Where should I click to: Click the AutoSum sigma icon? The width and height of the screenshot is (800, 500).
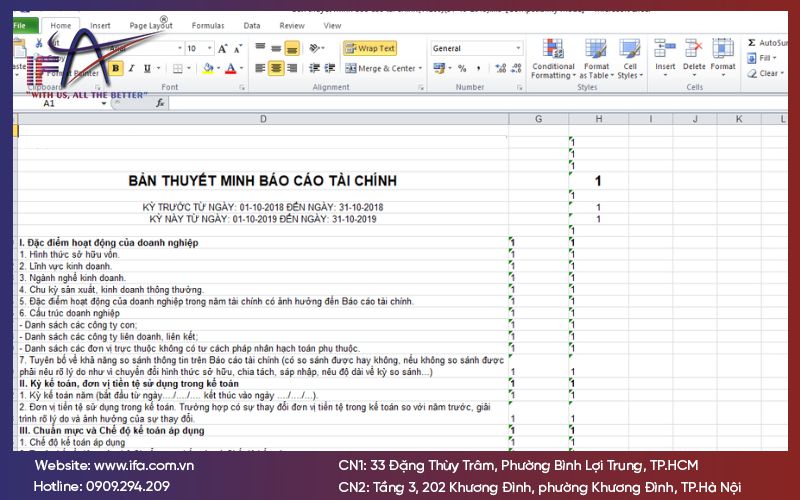[752, 43]
